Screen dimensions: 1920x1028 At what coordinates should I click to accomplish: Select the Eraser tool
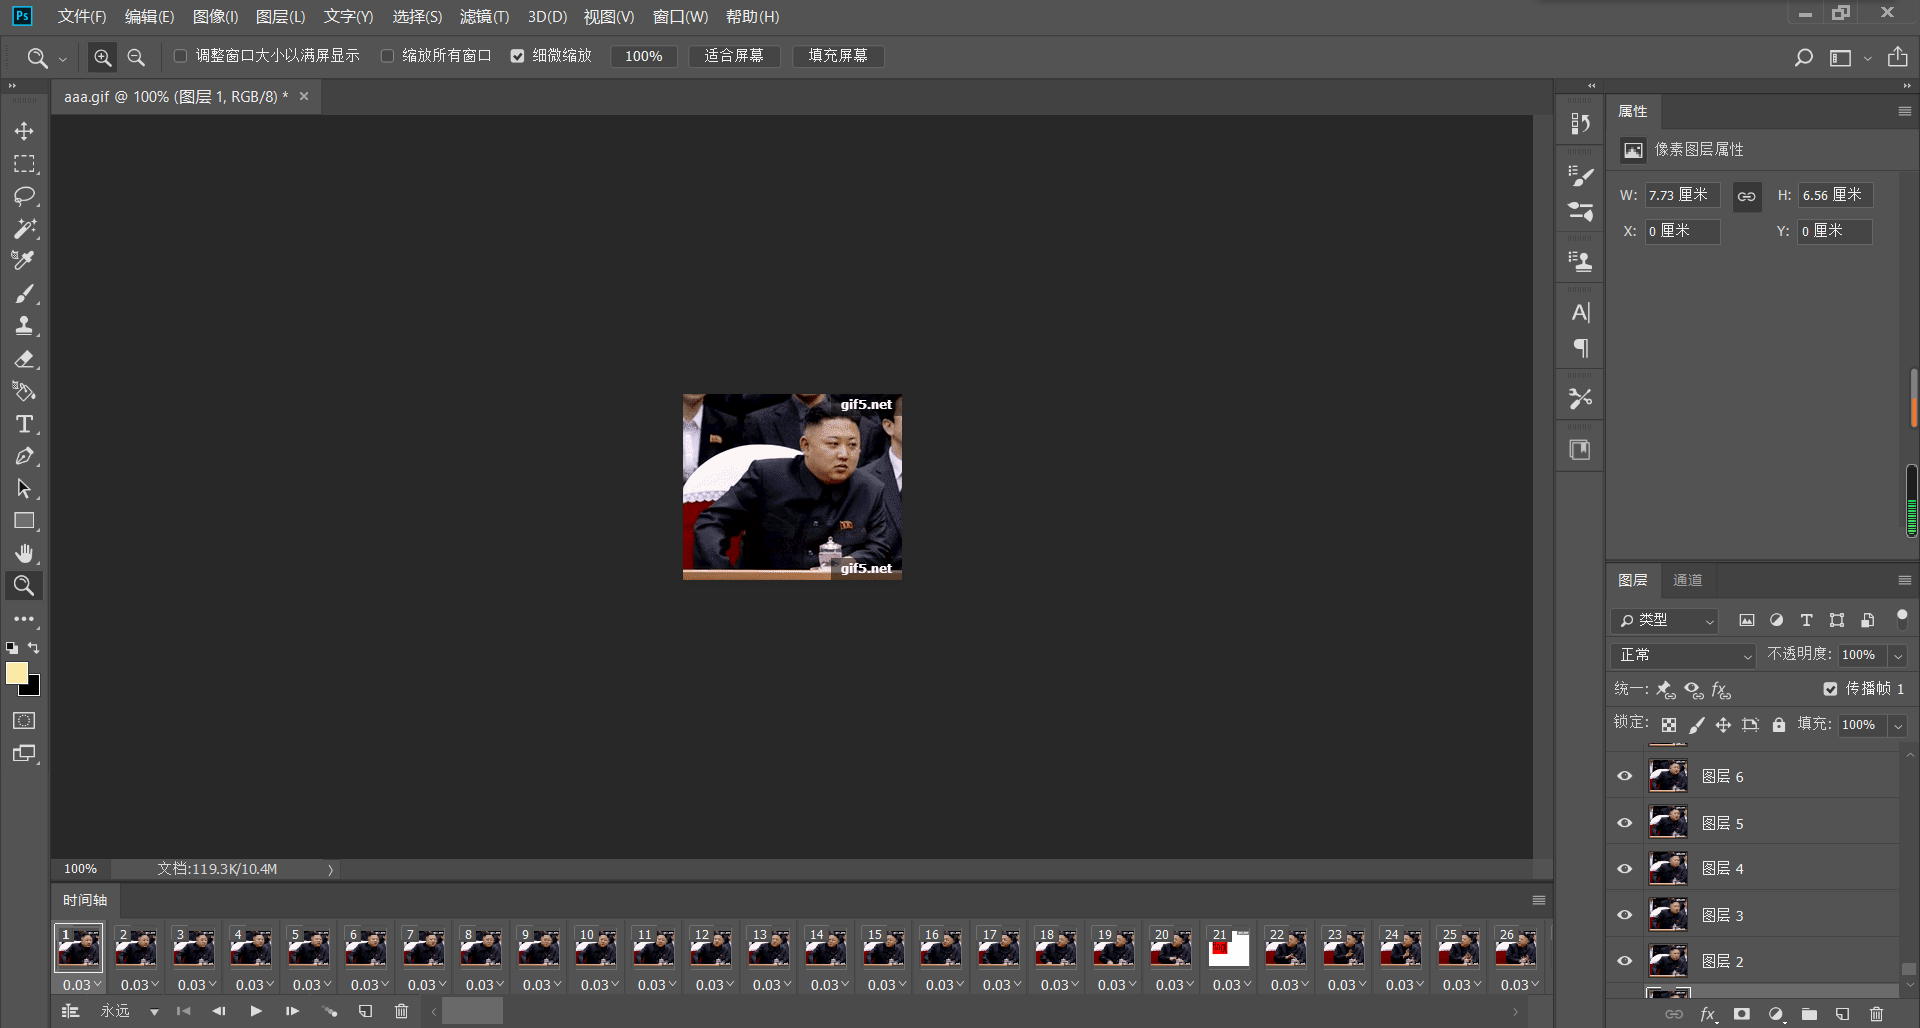coord(24,359)
